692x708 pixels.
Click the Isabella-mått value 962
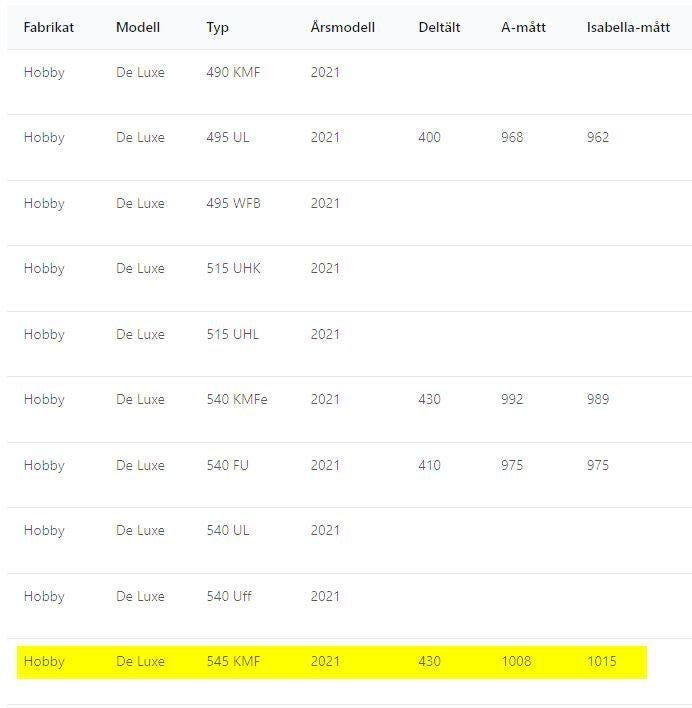click(x=598, y=137)
